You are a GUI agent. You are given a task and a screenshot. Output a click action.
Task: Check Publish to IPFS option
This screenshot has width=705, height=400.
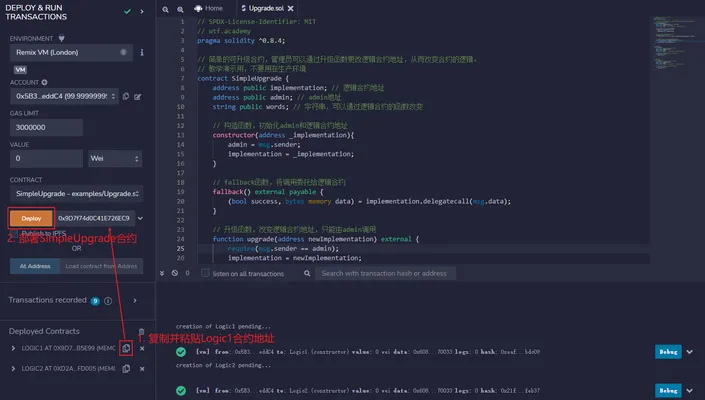(13, 233)
